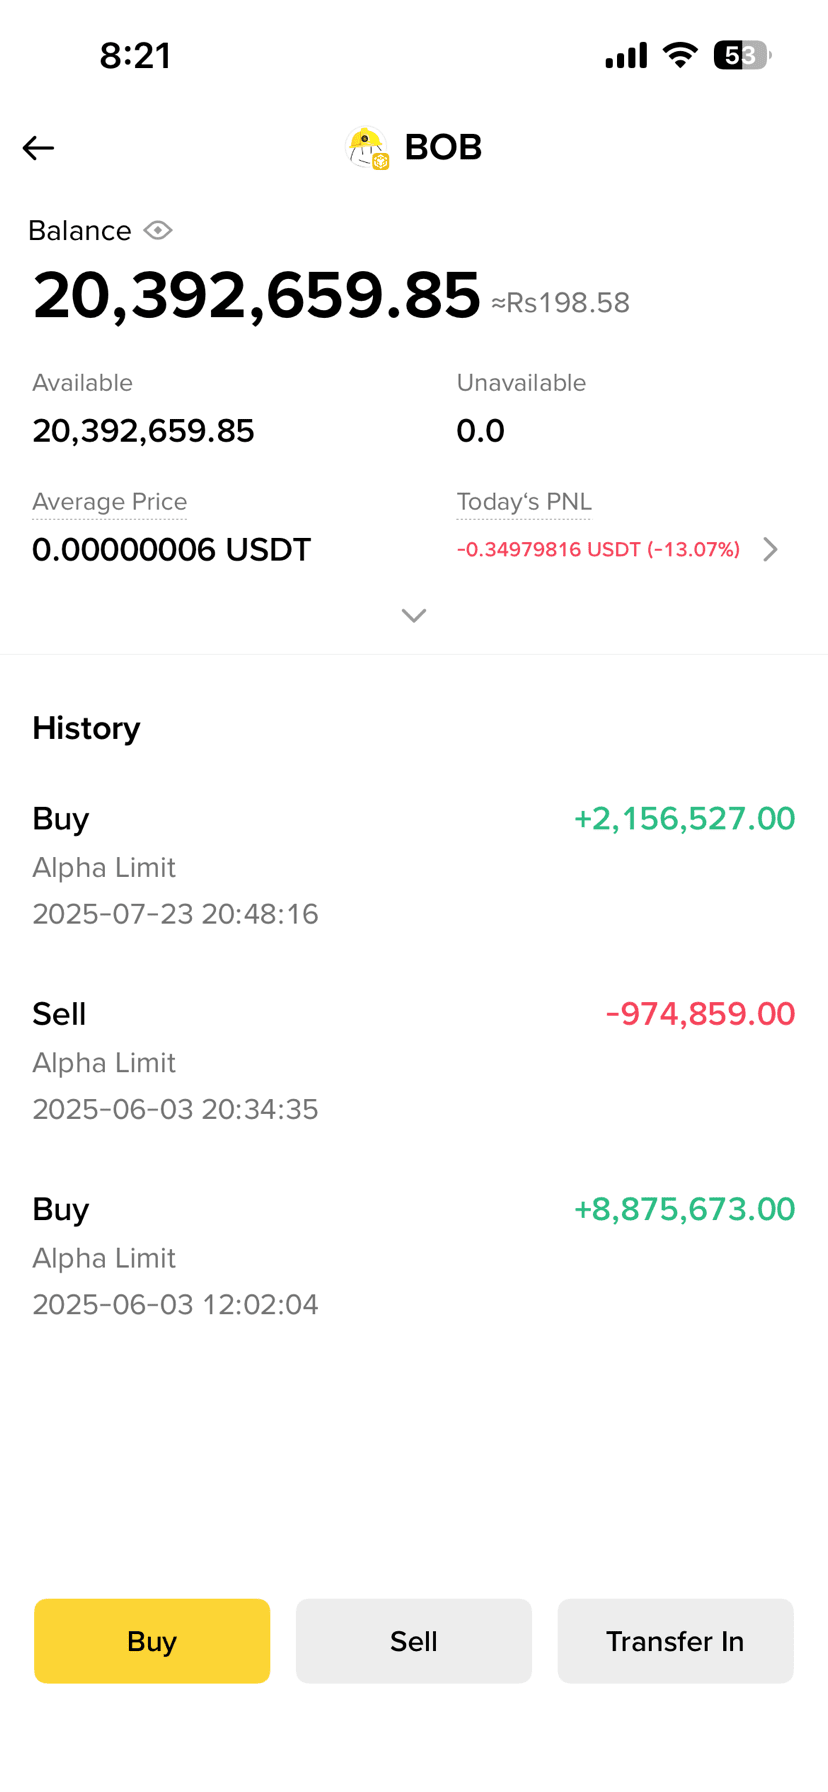
Task: Expand more balance details down chevron
Action: (x=414, y=615)
